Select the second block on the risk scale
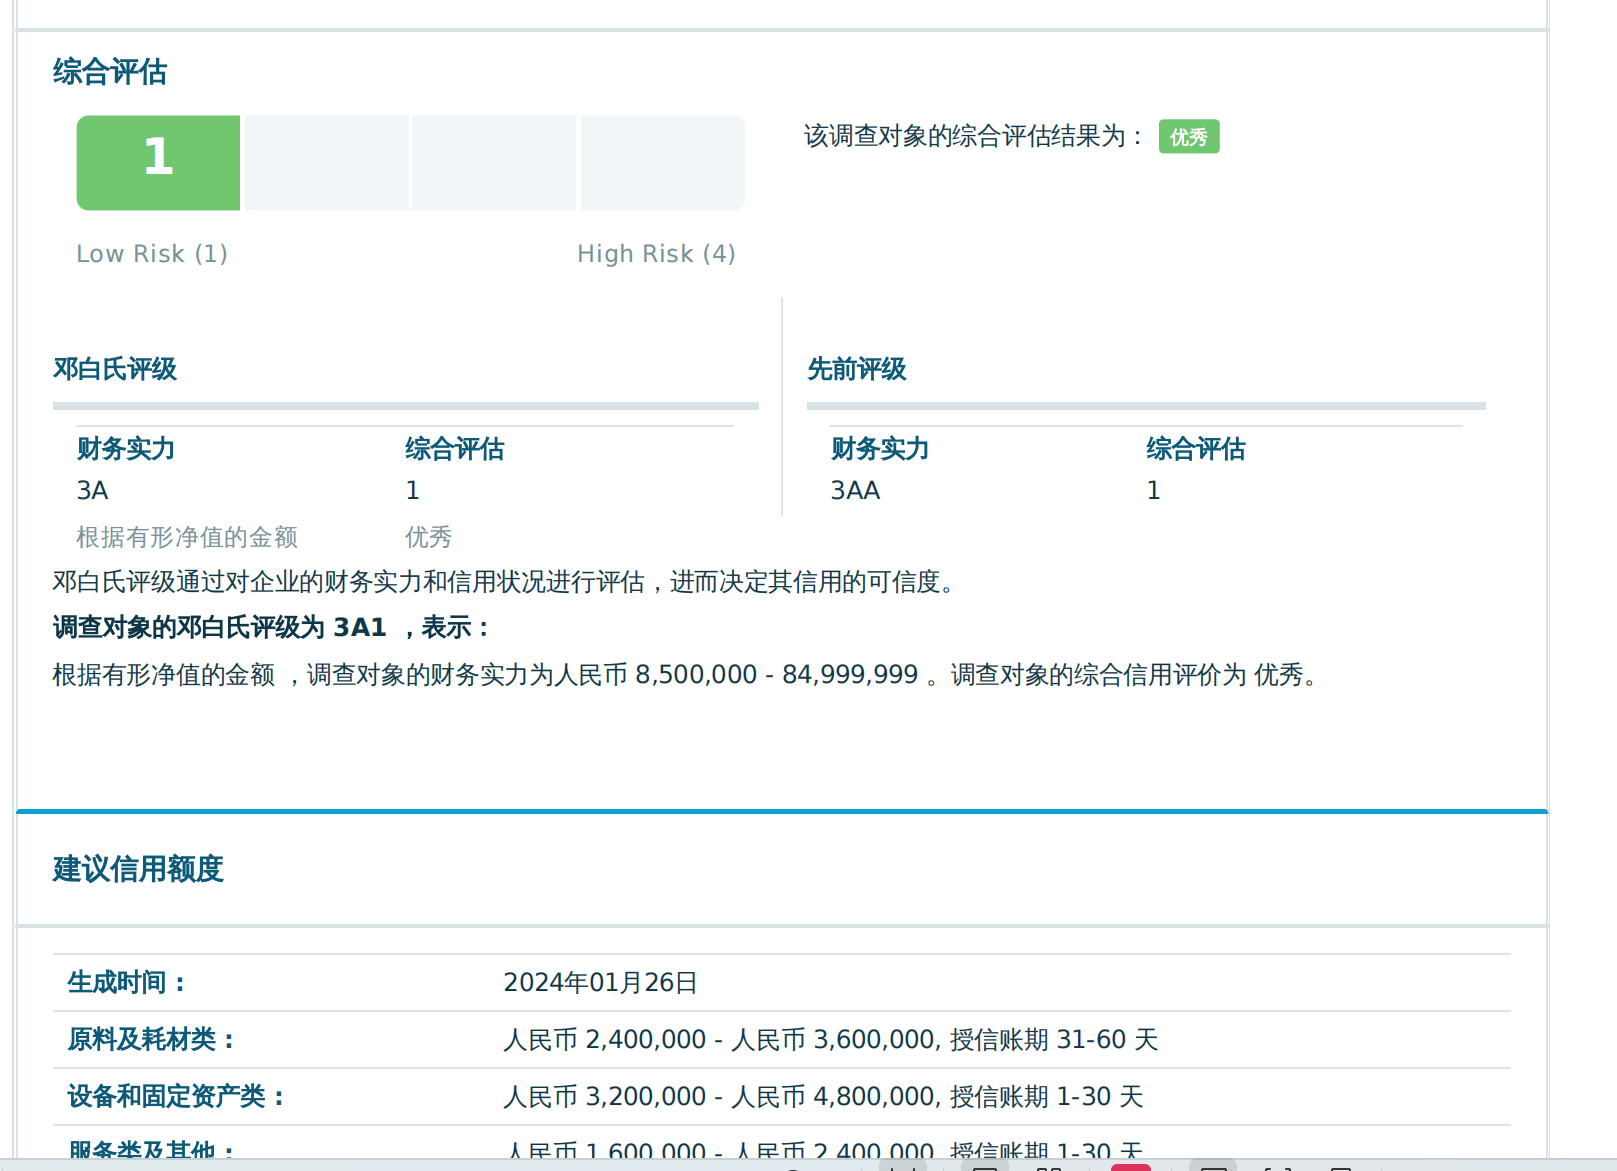The height and width of the screenshot is (1171, 1617). [326, 162]
